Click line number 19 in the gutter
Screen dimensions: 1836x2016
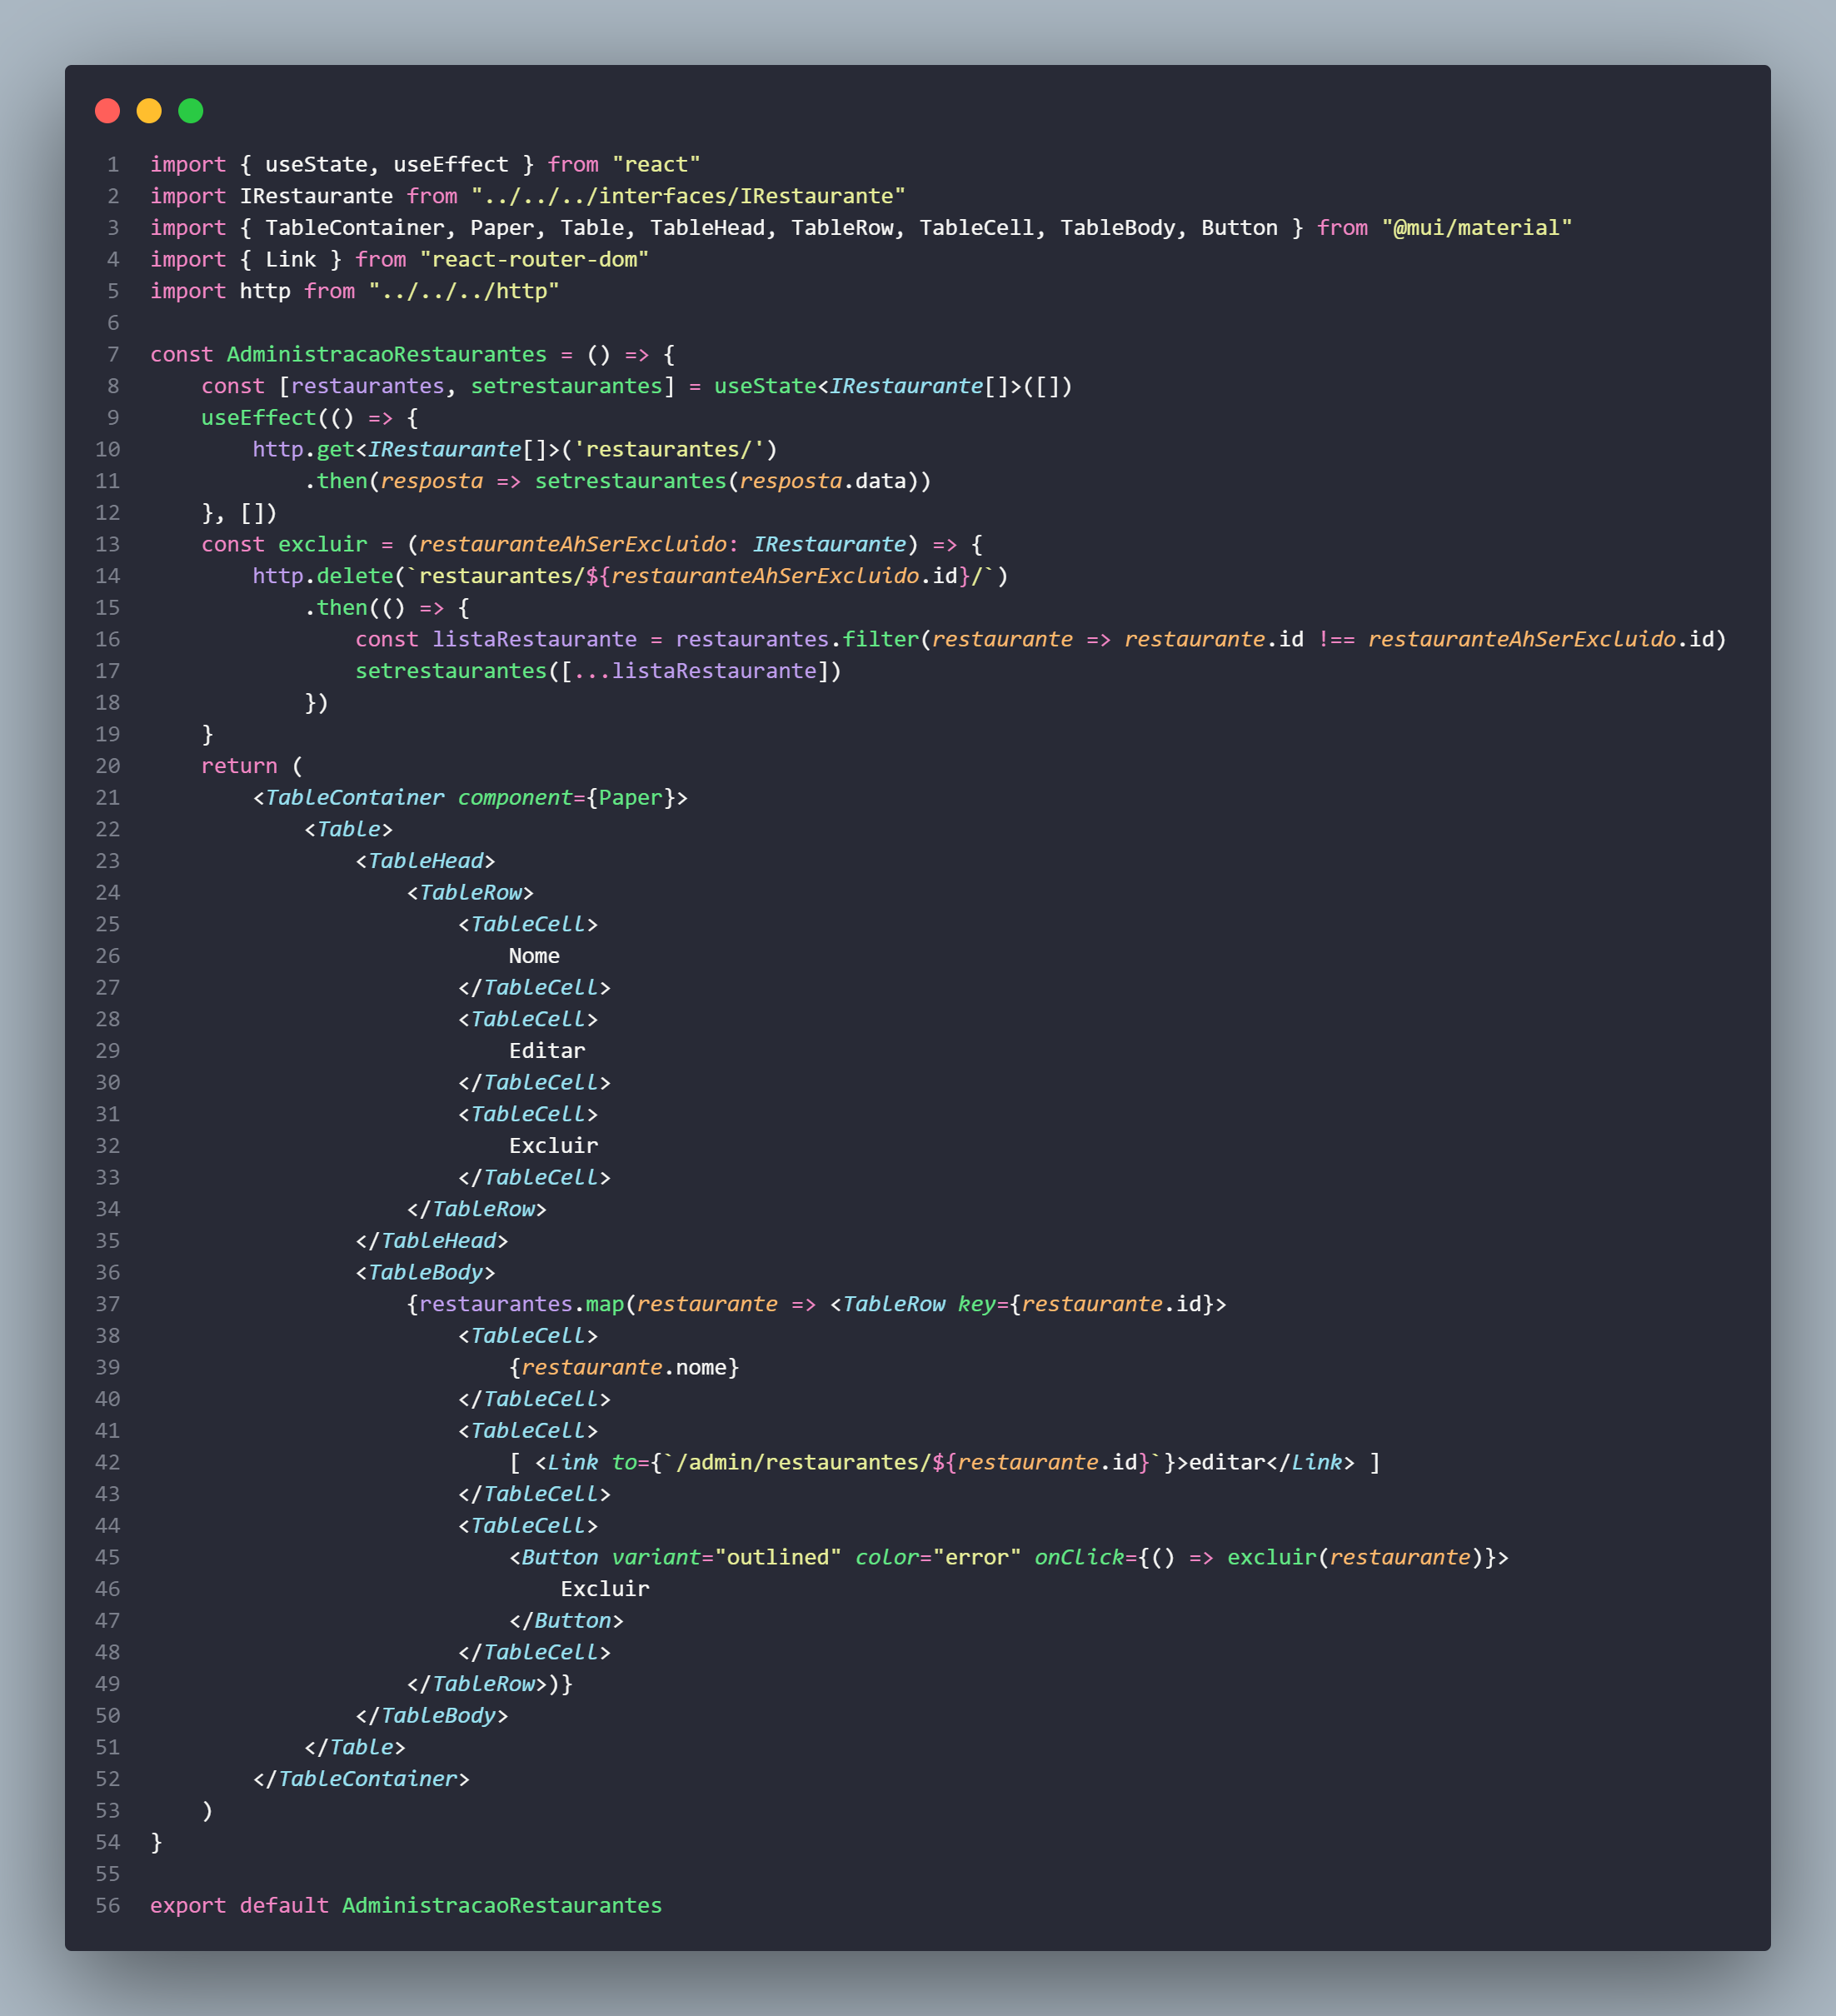click(107, 734)
